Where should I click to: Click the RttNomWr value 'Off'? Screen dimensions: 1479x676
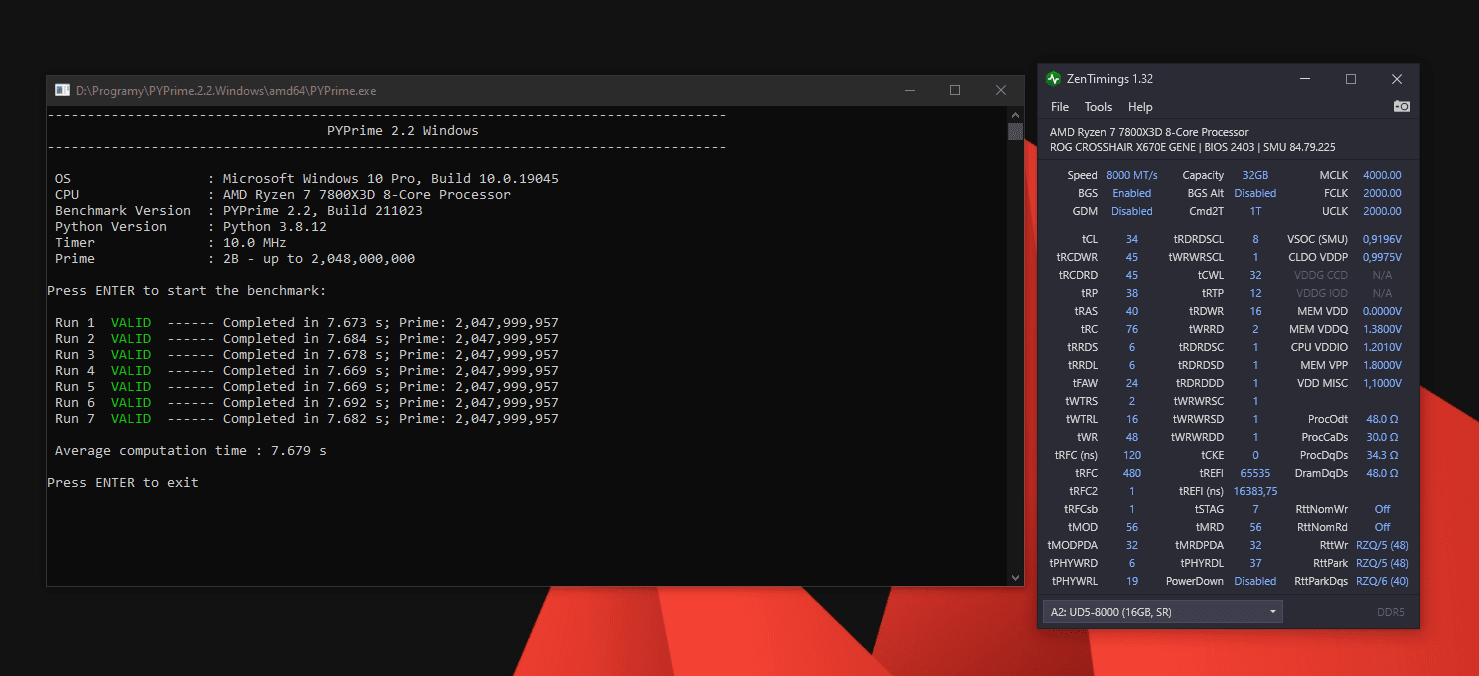(x=1382, y=509)
